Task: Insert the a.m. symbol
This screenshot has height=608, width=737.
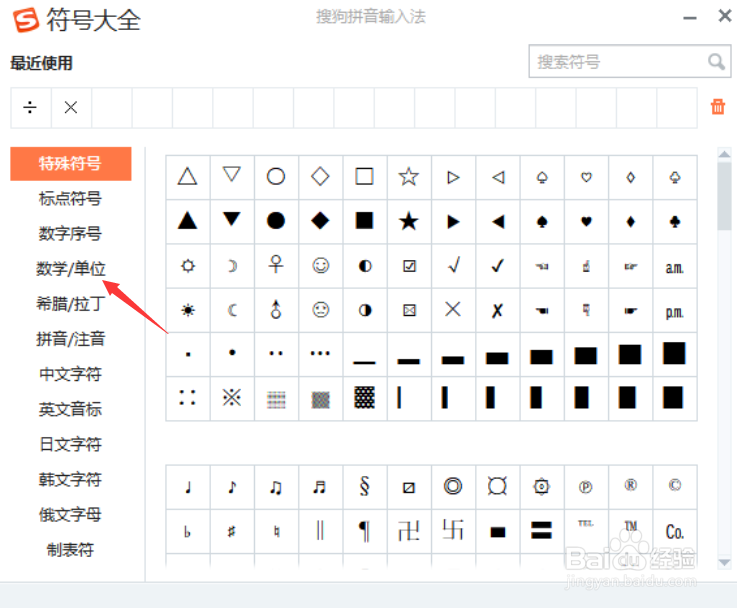Action: (674, 266)
